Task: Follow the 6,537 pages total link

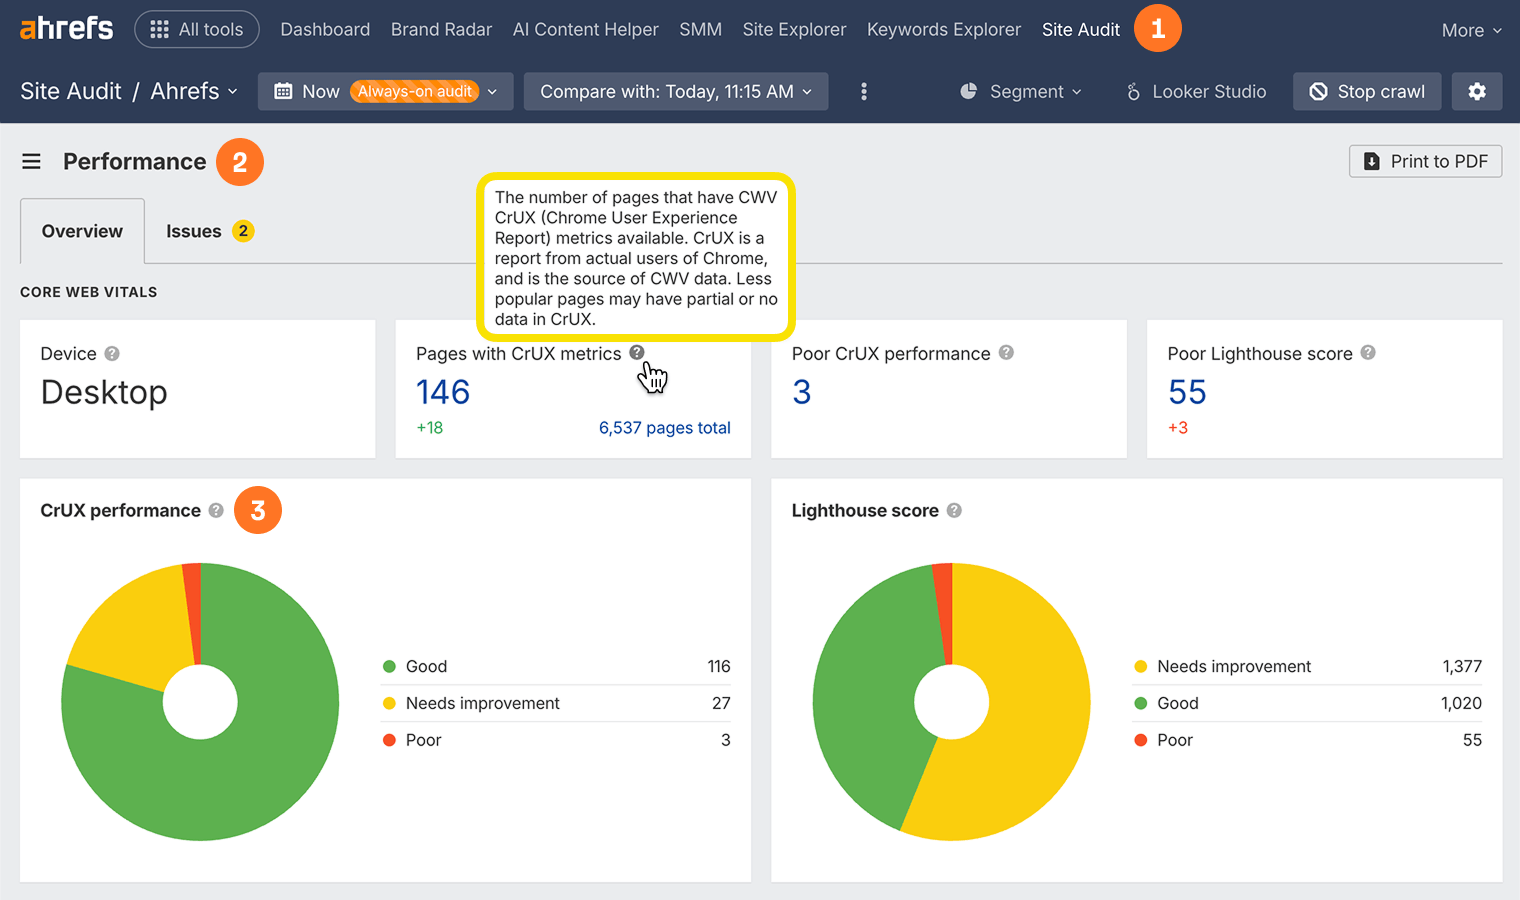Action: tap(664, 427)
